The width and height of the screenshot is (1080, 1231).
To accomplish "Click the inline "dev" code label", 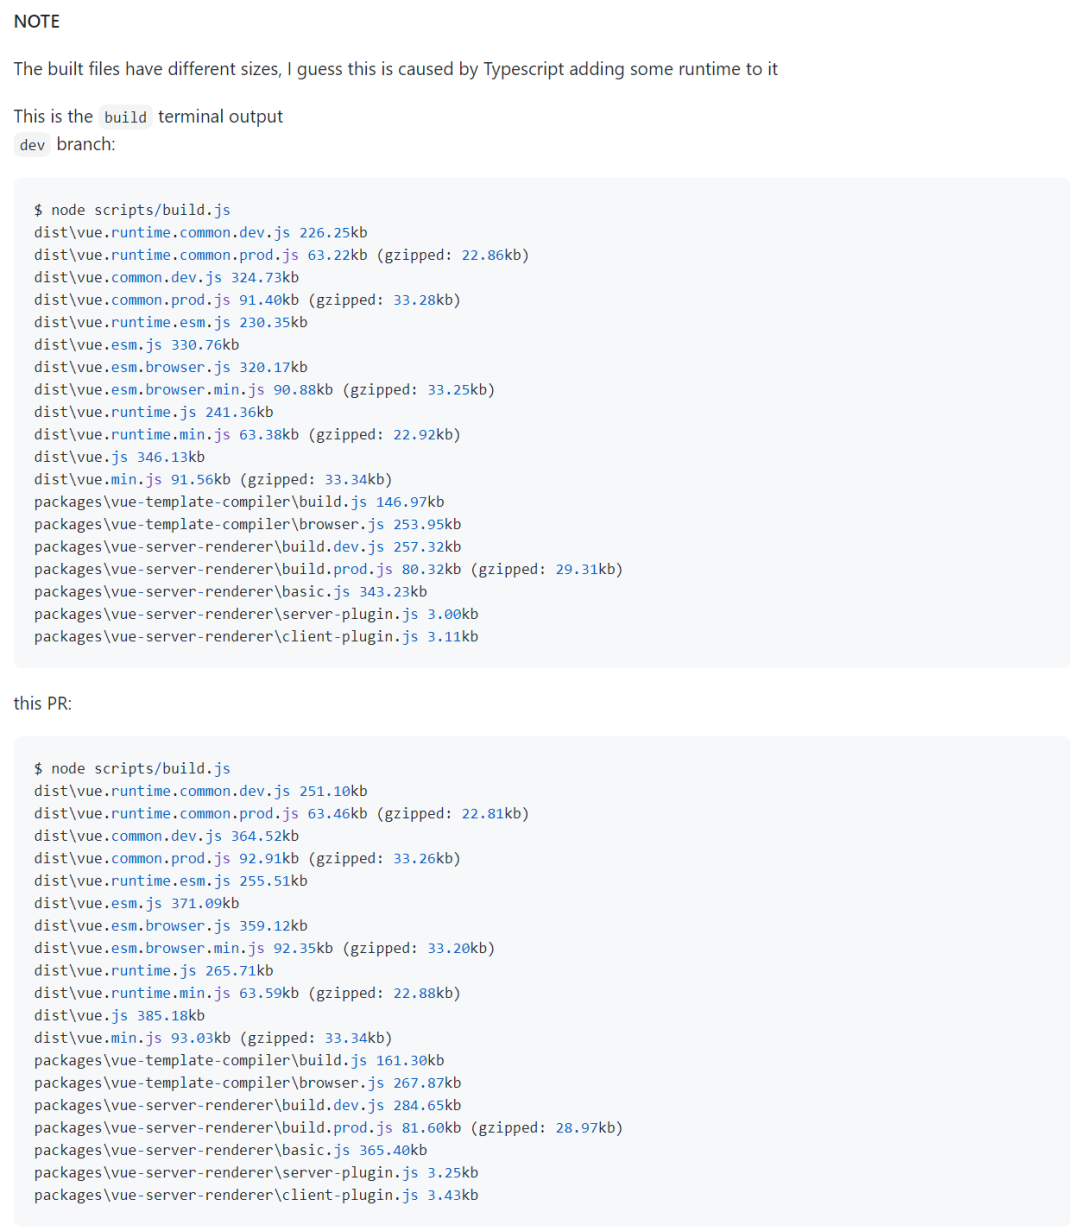I will [32, 145].
